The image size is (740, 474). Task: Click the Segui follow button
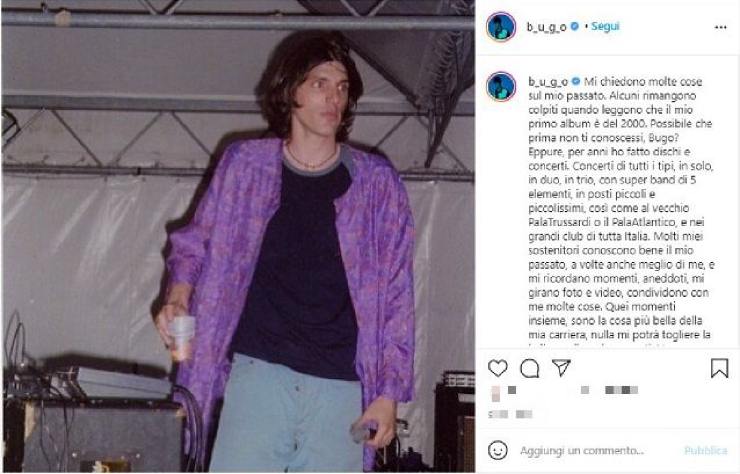pyautogui.click(x=605, y=26)
